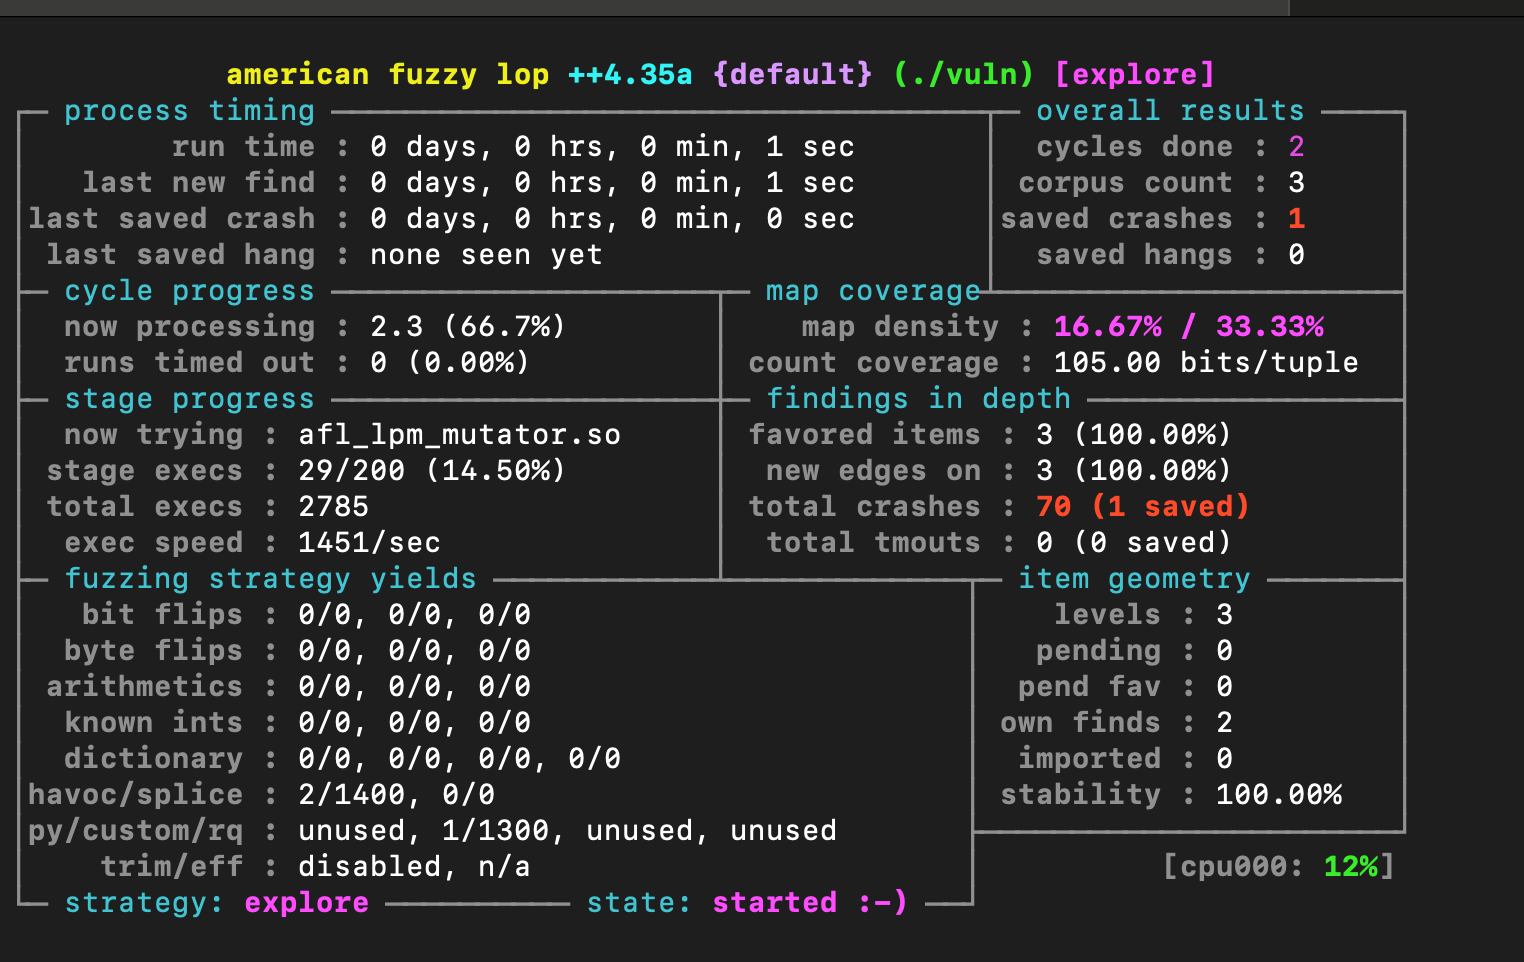Click the 'findings in depth' header
This screenshot has height=962, width=1524.
(x=919, y=399)
